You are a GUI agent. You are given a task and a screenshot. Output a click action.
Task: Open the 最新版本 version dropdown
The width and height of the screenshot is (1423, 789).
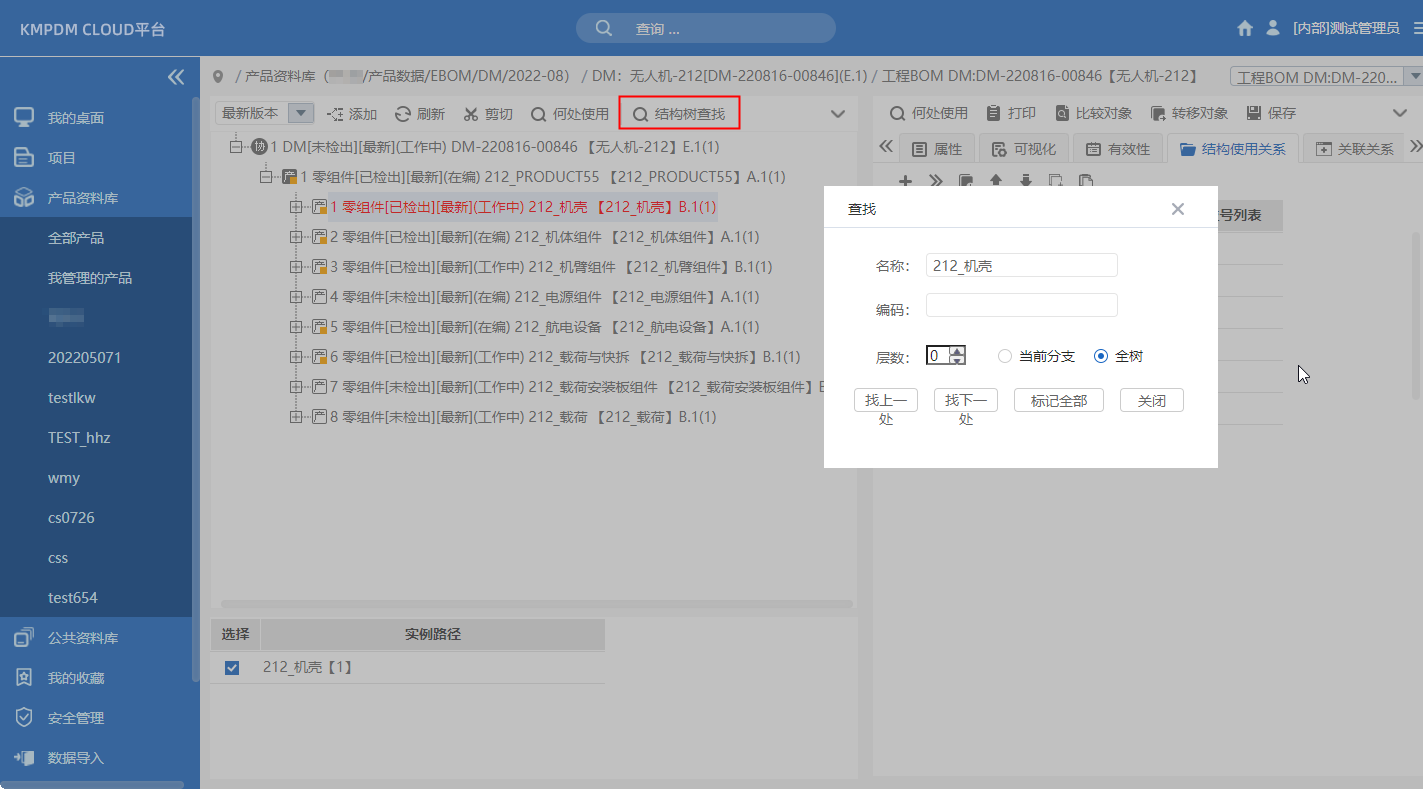[303, 114]
